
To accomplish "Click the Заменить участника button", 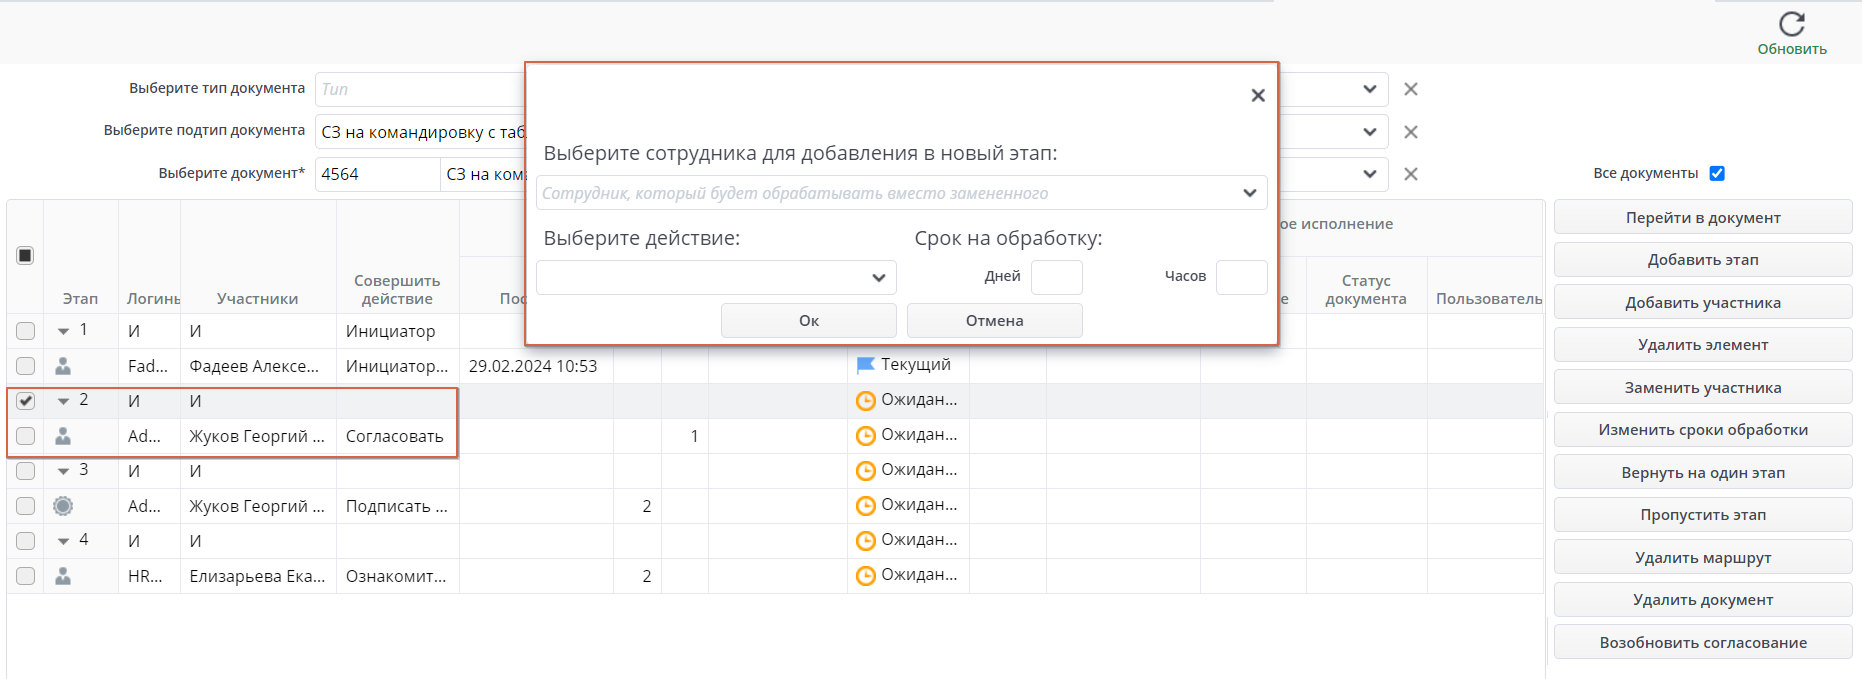I will click(1702, 388).
